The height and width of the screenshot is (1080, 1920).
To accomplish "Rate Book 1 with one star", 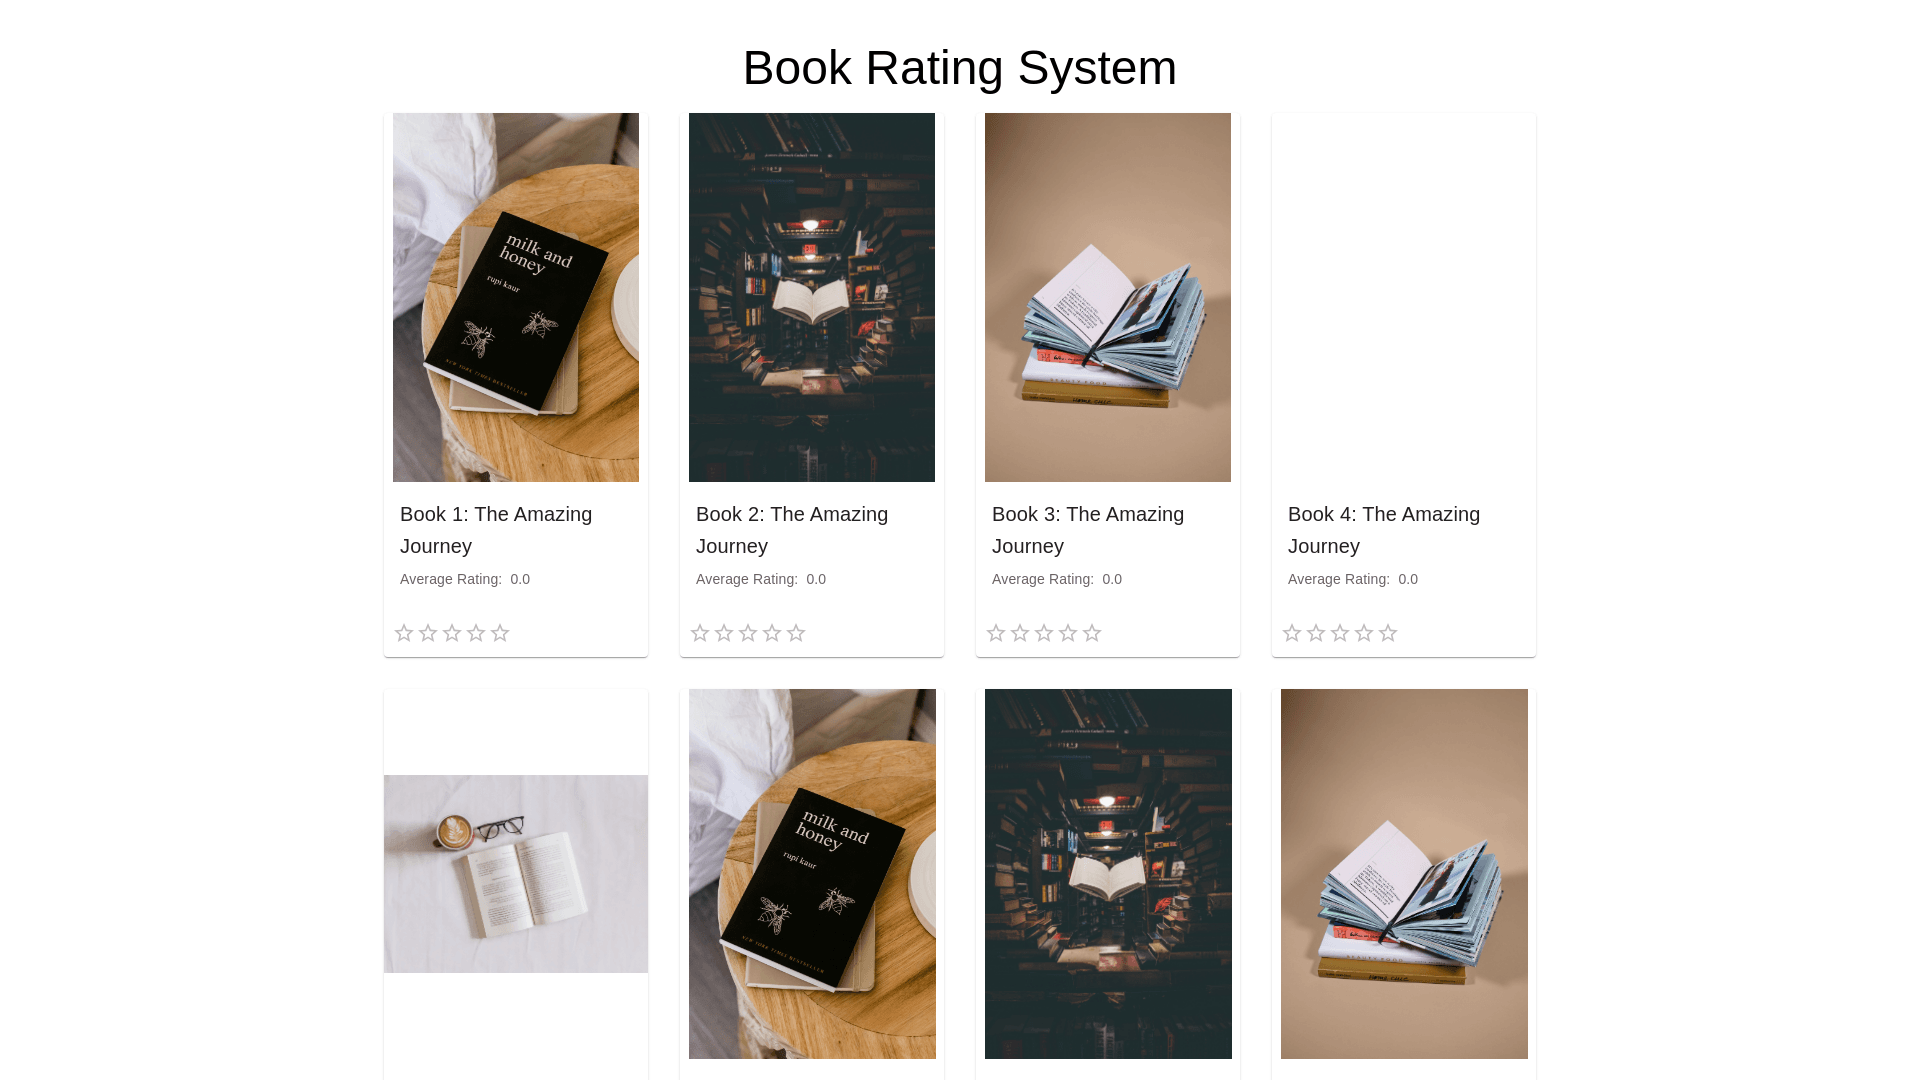I will [404, 633].
